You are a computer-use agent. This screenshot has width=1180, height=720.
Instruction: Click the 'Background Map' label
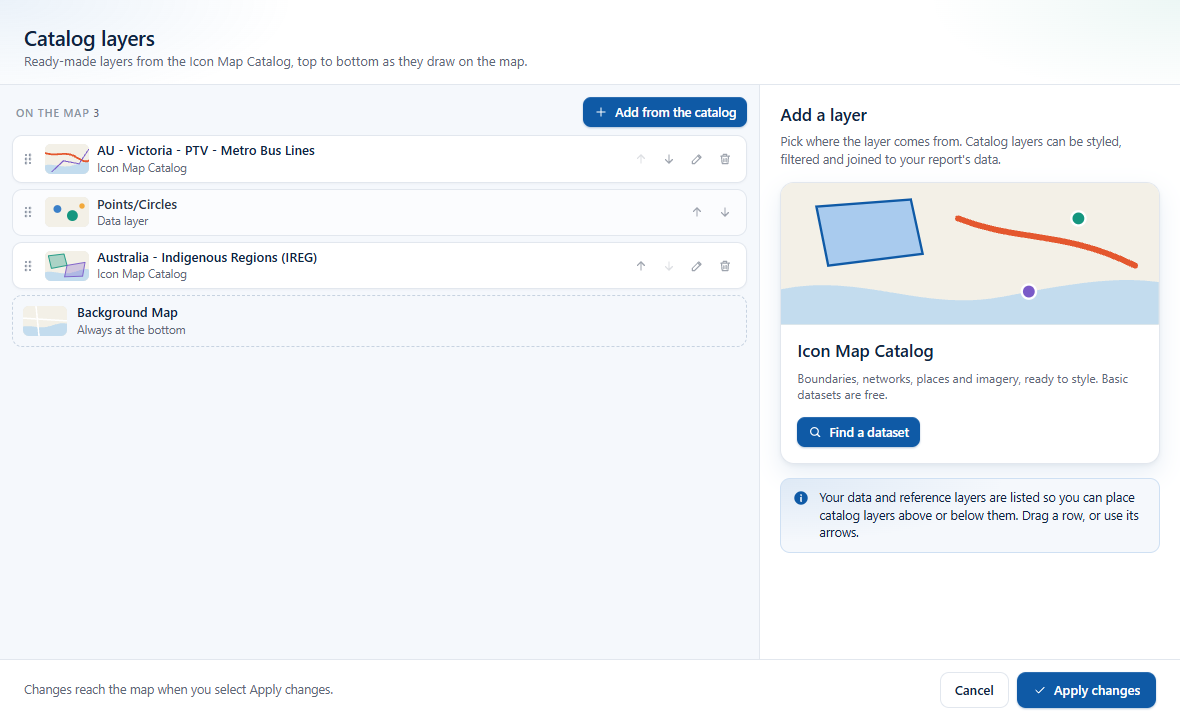pos(127,312)
